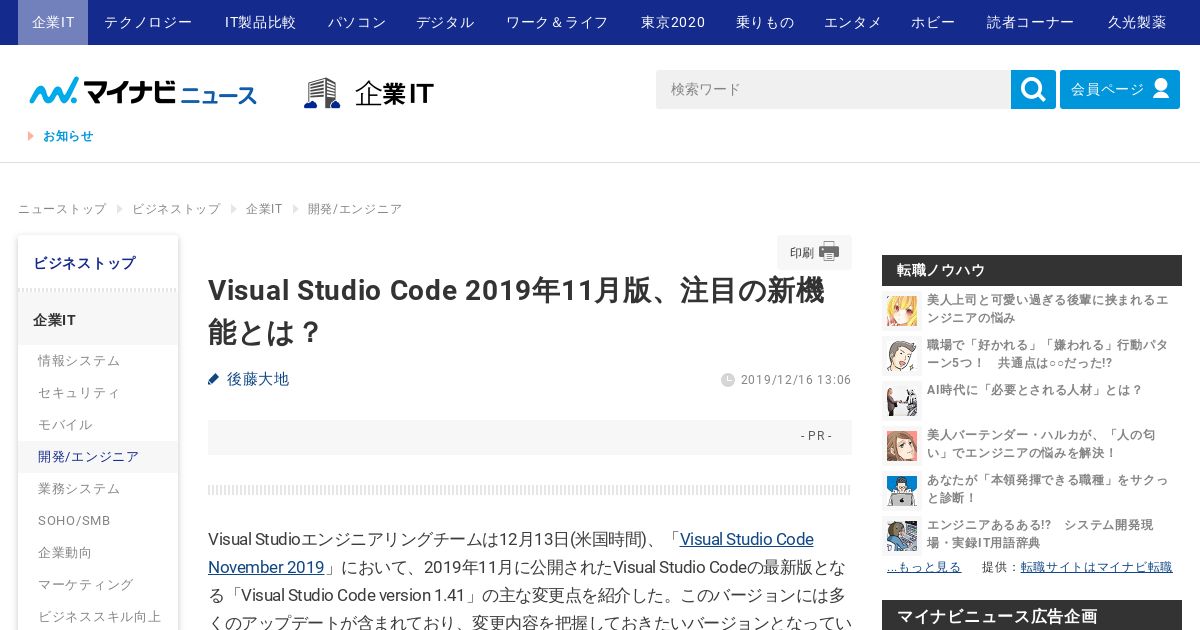
Task: Select セキュリティ in the left sidebar
Action: click(79, 393)
